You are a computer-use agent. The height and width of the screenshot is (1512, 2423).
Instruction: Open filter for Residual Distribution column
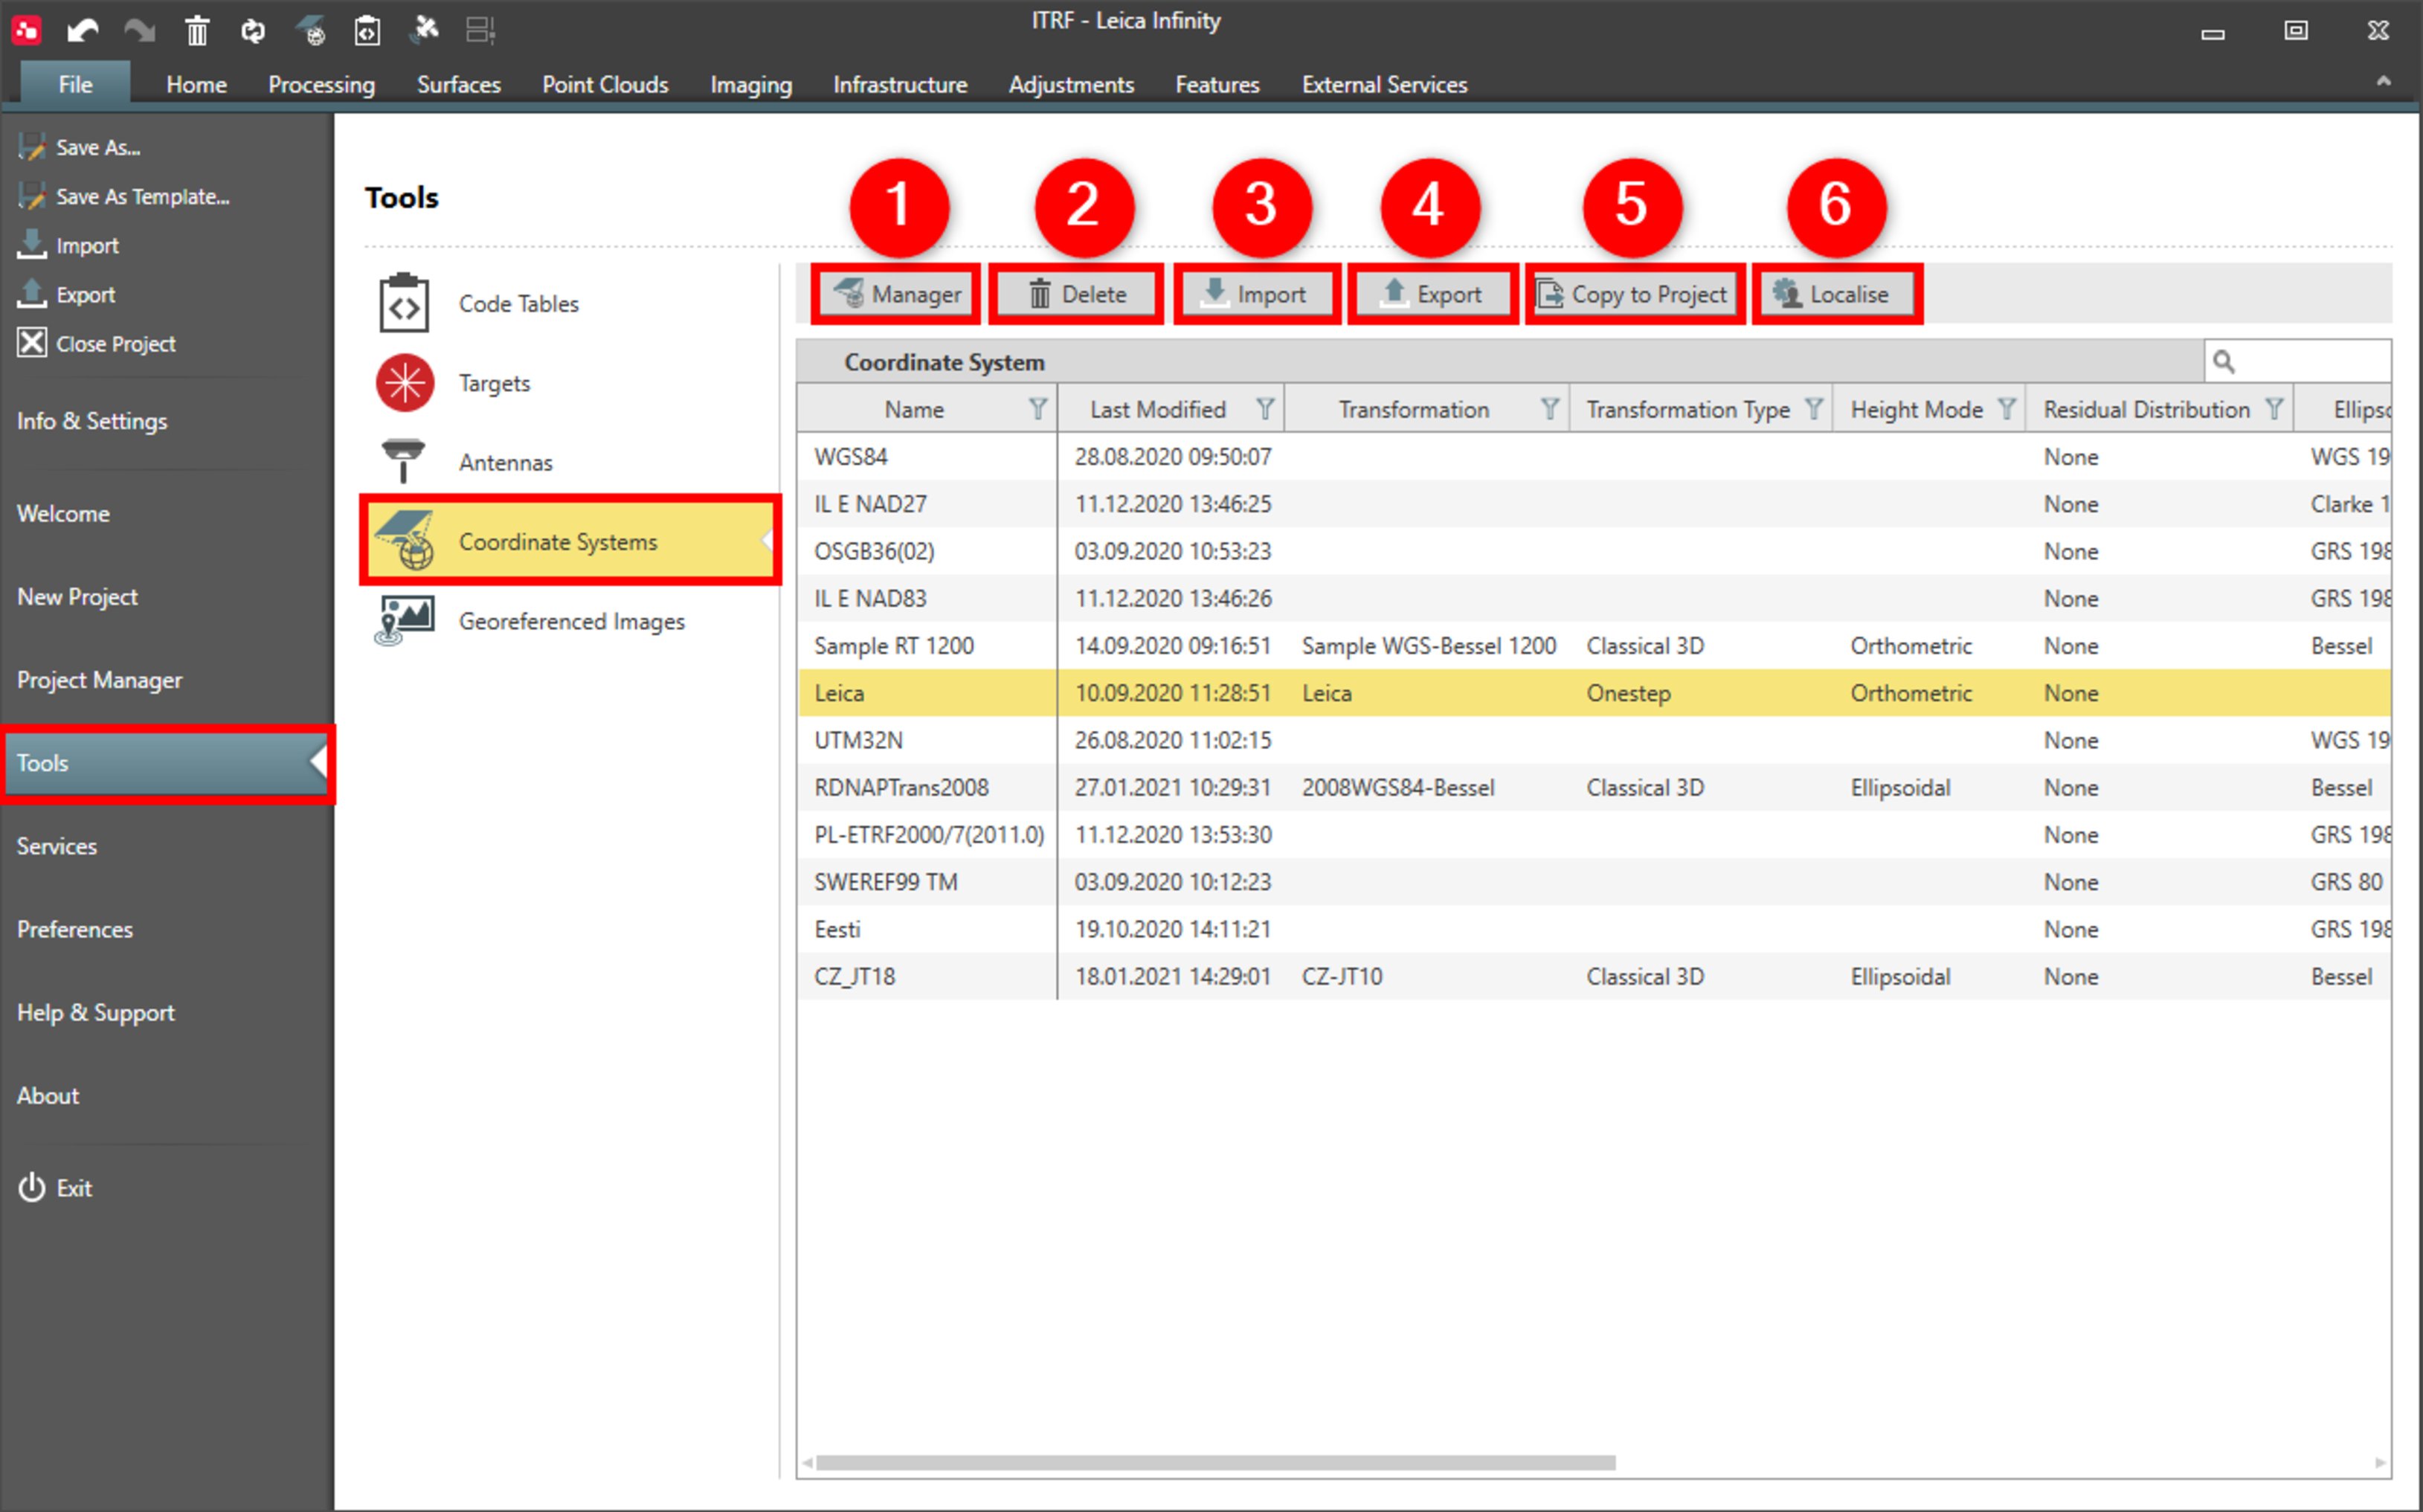[2273, 409]
